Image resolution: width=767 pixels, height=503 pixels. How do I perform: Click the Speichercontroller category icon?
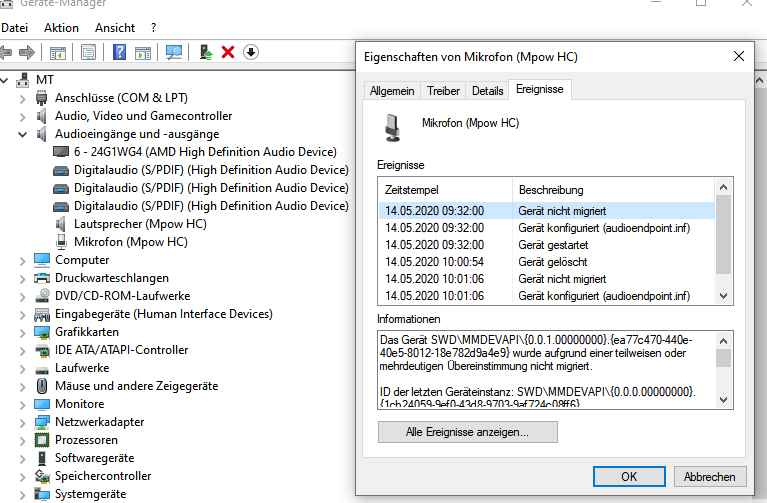coord(42,476)
